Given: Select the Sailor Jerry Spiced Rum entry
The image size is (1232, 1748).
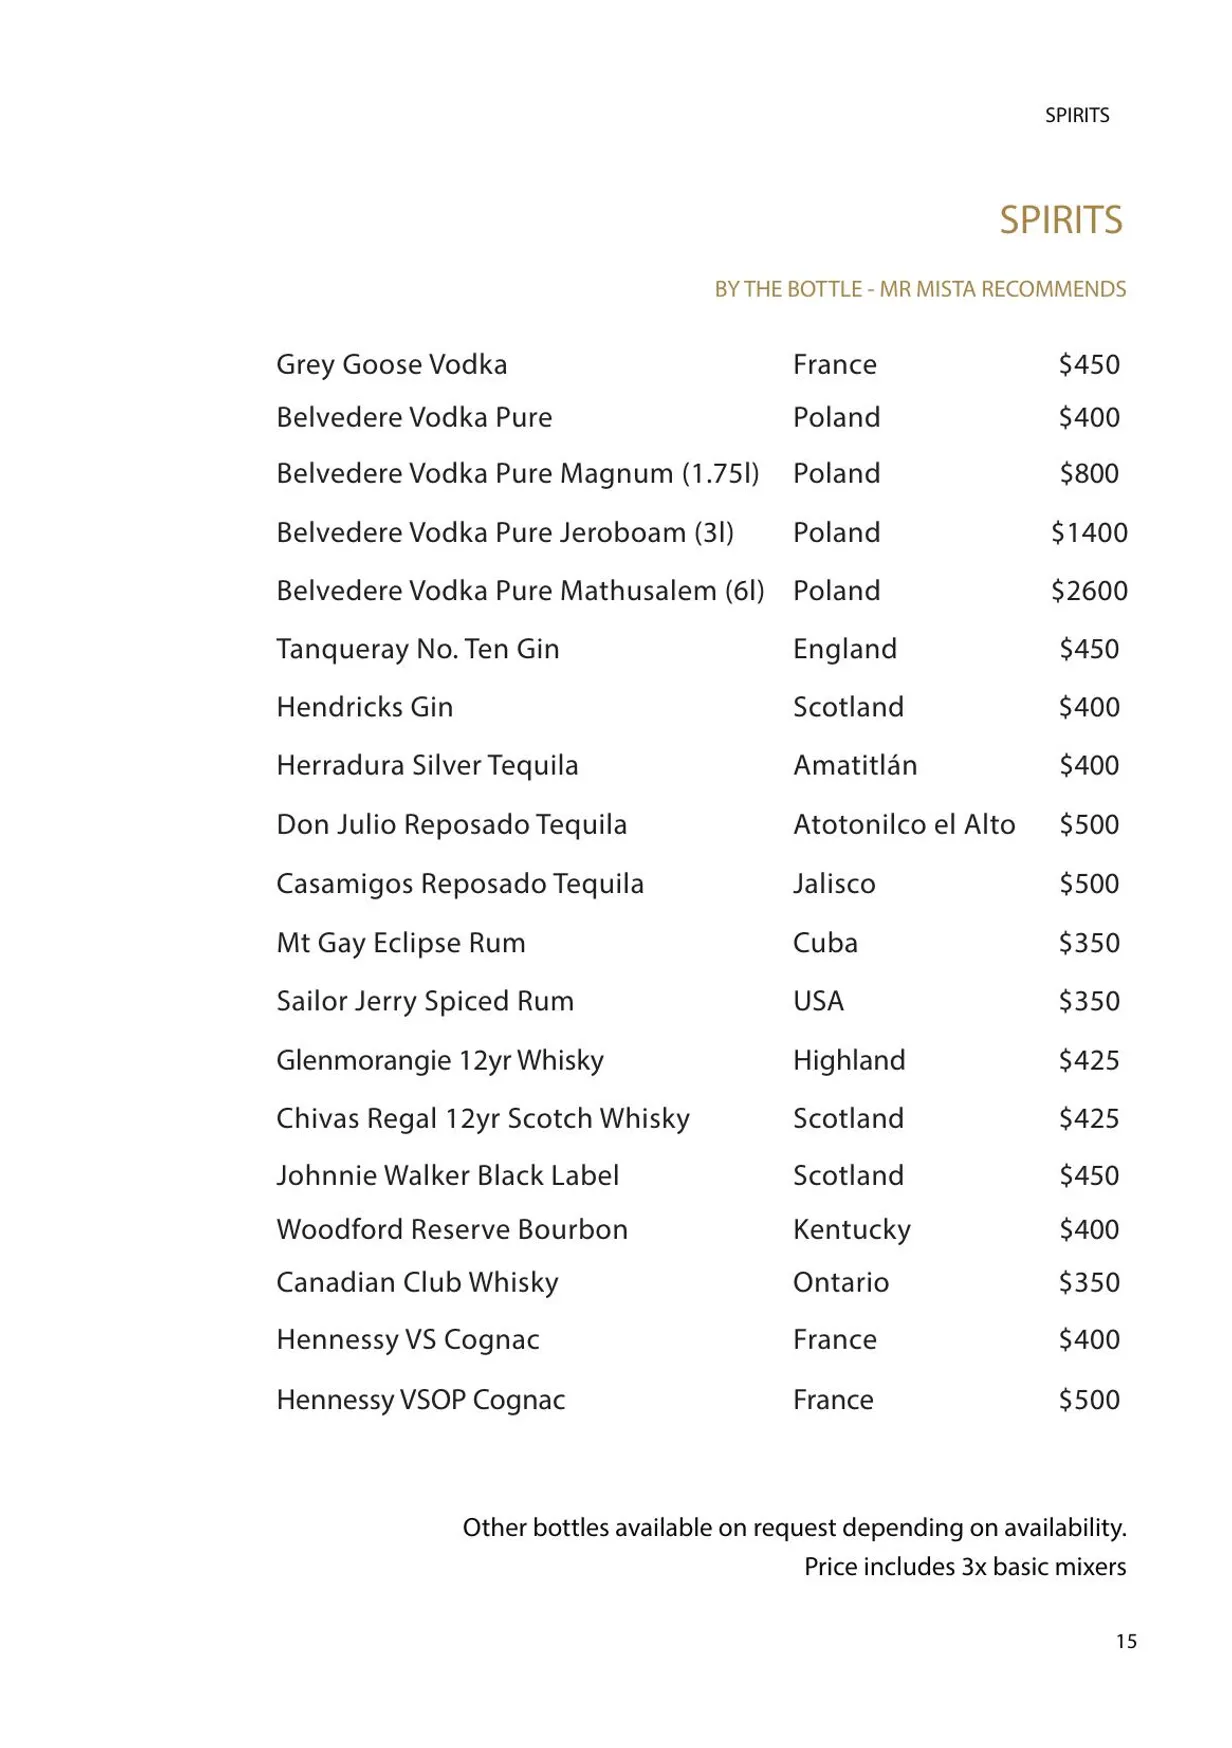Looking at the screenshot, I should pos(425,1001).
